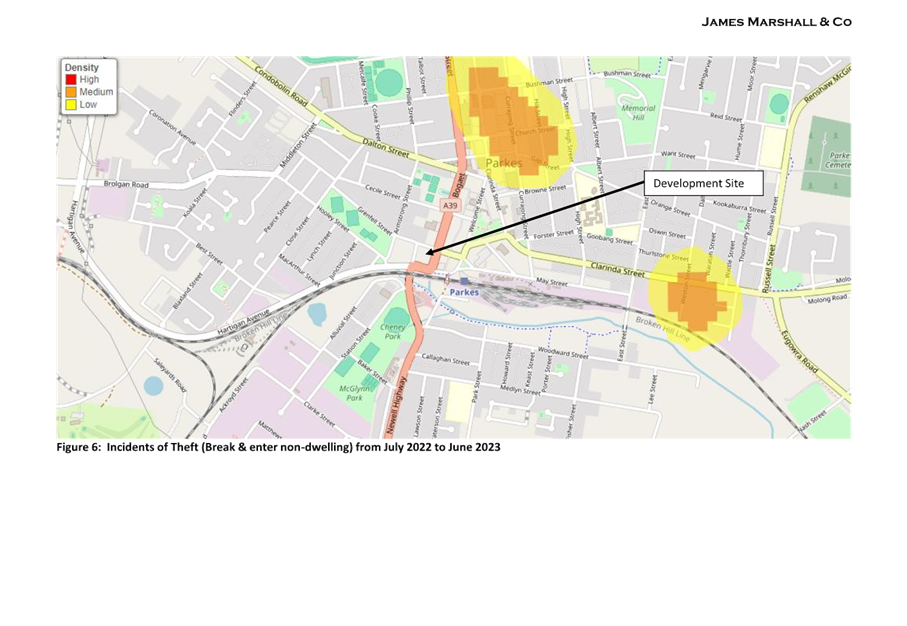Click the 'Want Street' label
The width and height of the screenshot is (907, 626).
click(678, 155)
